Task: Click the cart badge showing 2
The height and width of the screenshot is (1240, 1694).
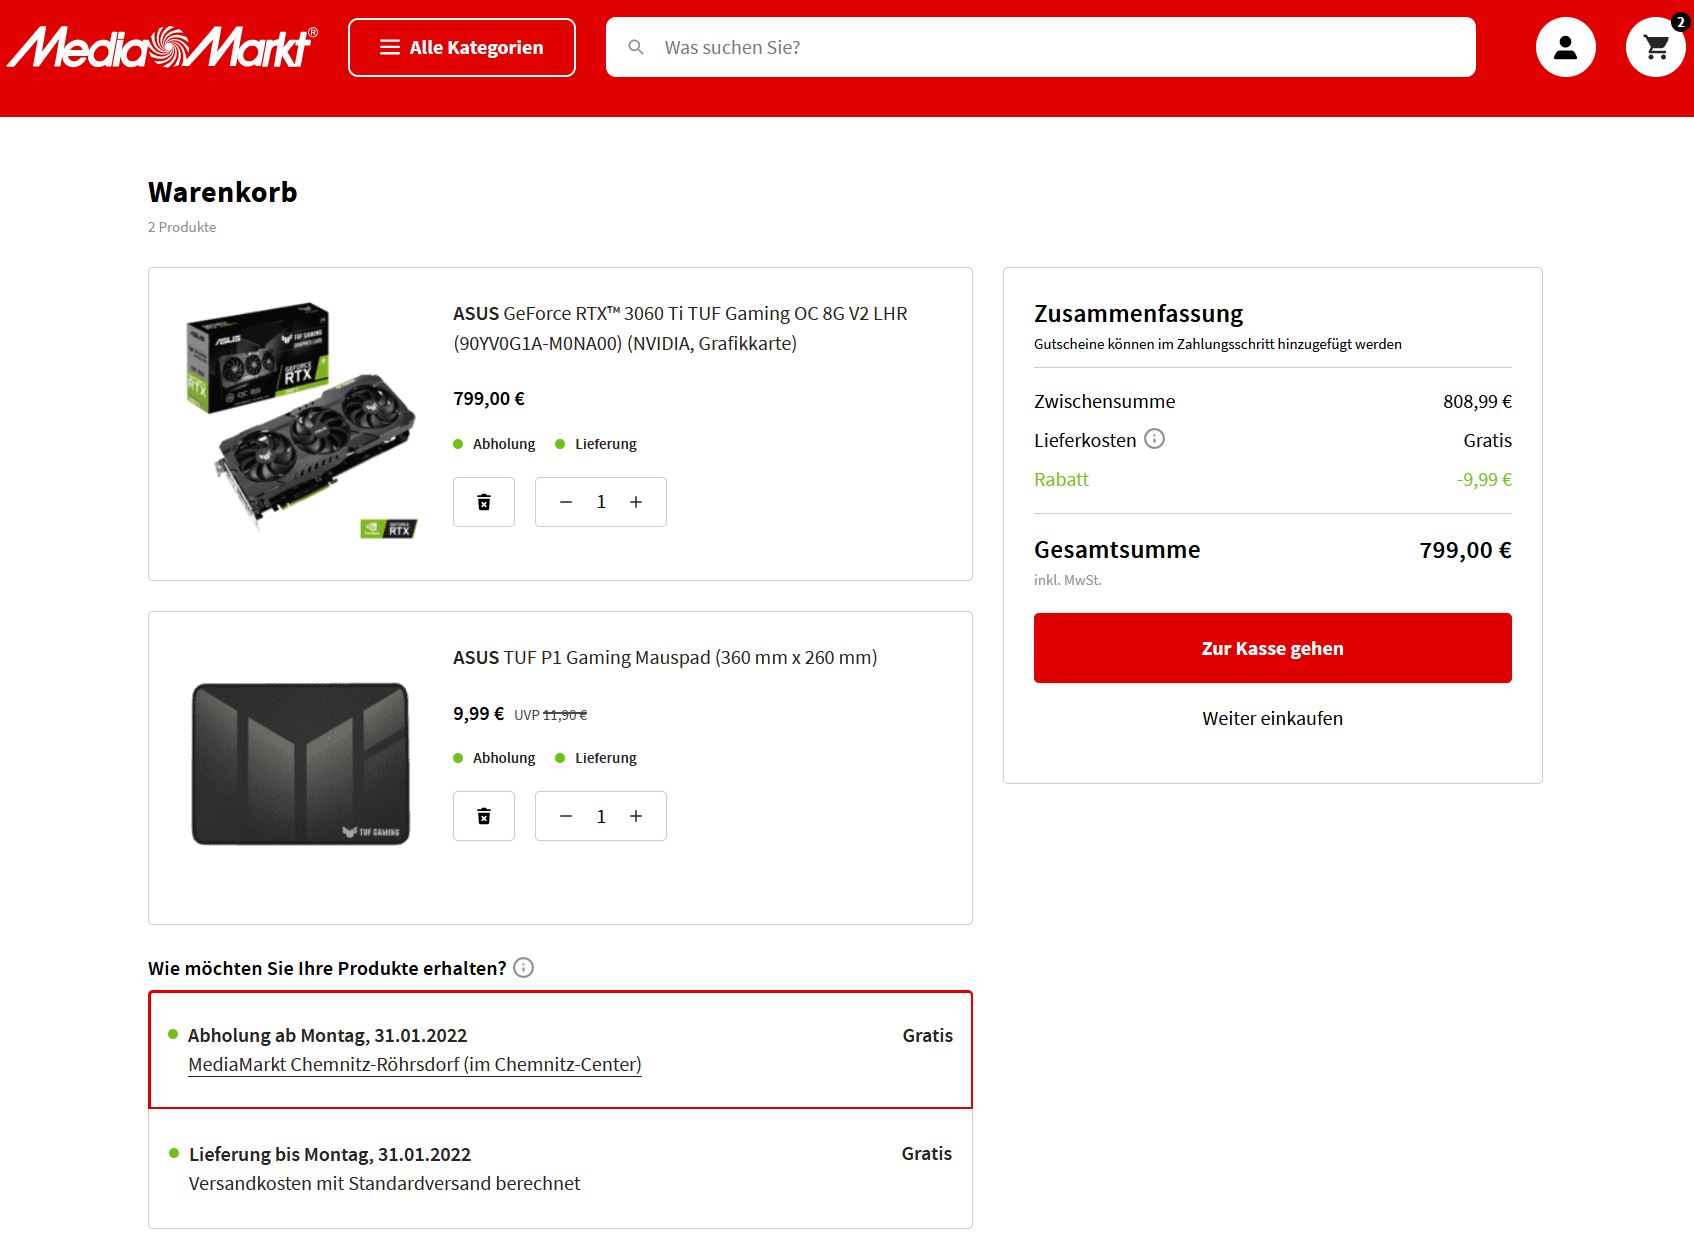Action: tap(1680, 22)
